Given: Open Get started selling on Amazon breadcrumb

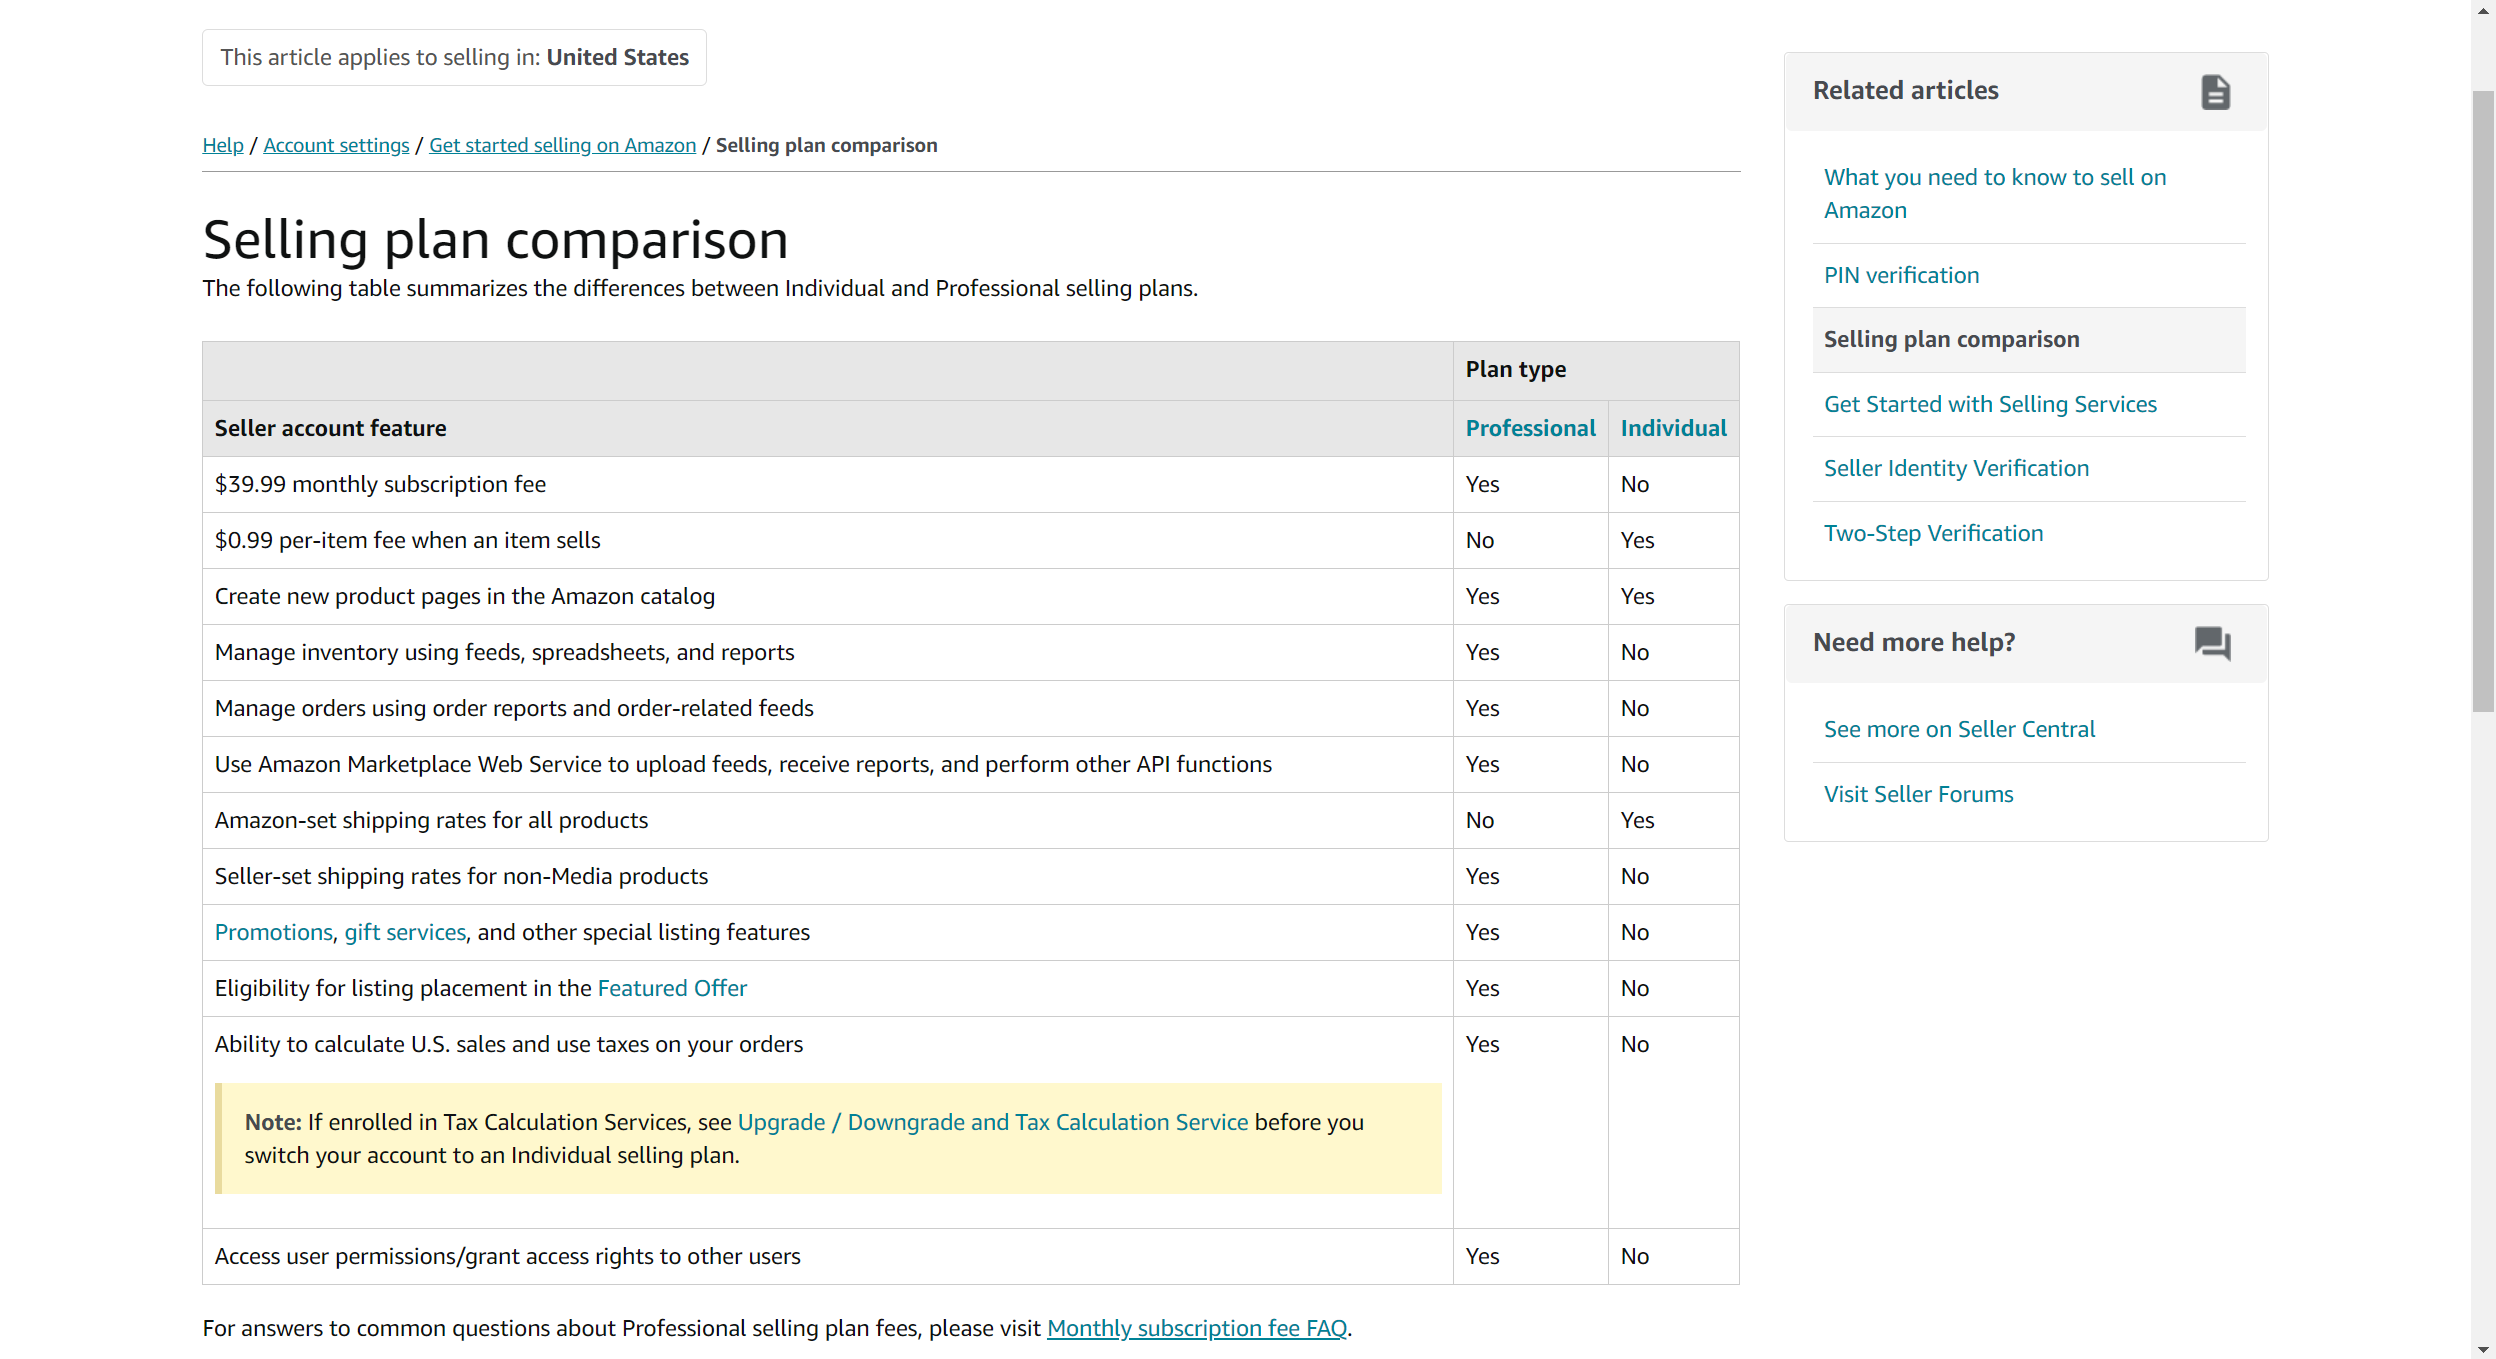Looking at the screenshot, I should tap(562, 145).
